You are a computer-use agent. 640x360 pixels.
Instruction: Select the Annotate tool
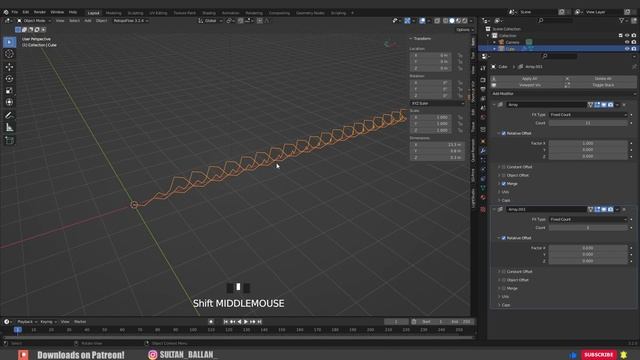[x=9, y=116]
